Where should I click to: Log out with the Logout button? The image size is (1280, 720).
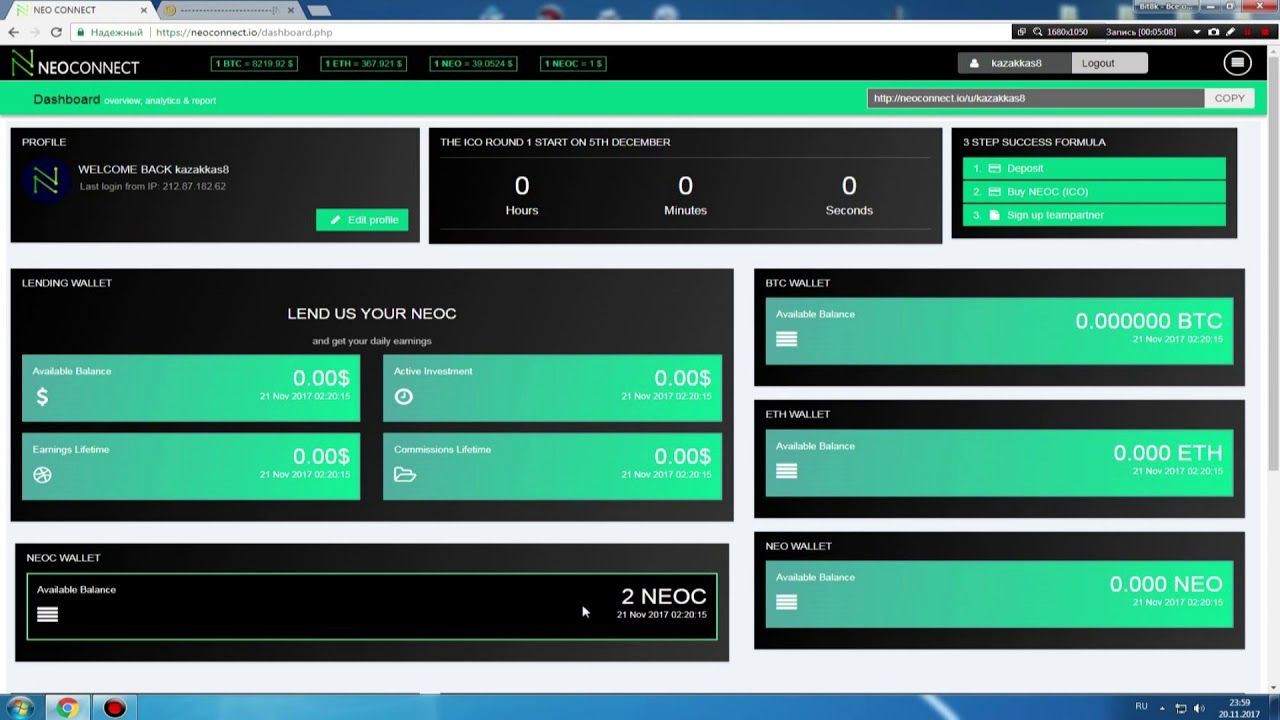click(x=1109, y=63)
